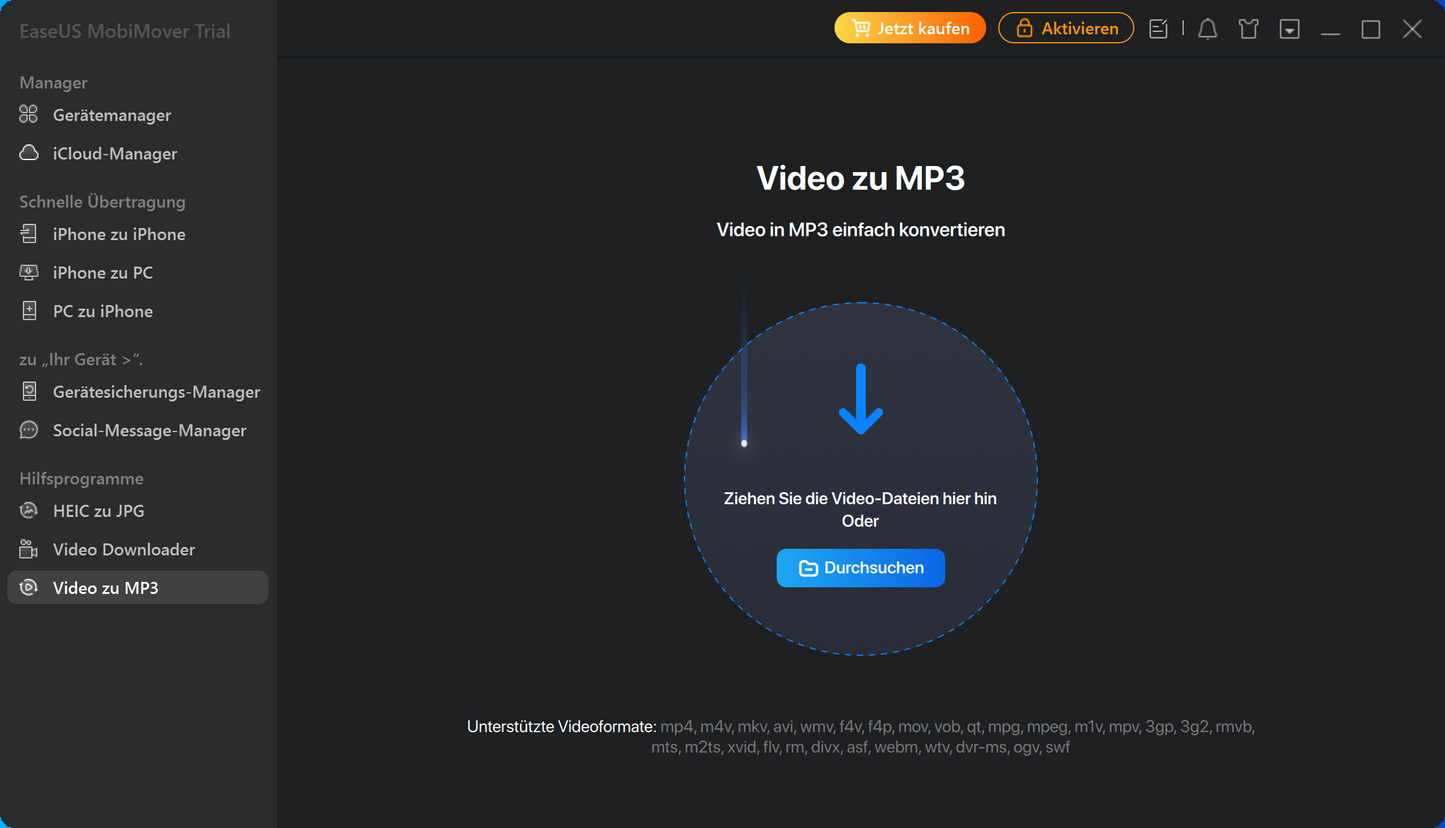Open Social-Message-Manager chat icon
Screen dimensions: 1445x828
coord(29,431)
